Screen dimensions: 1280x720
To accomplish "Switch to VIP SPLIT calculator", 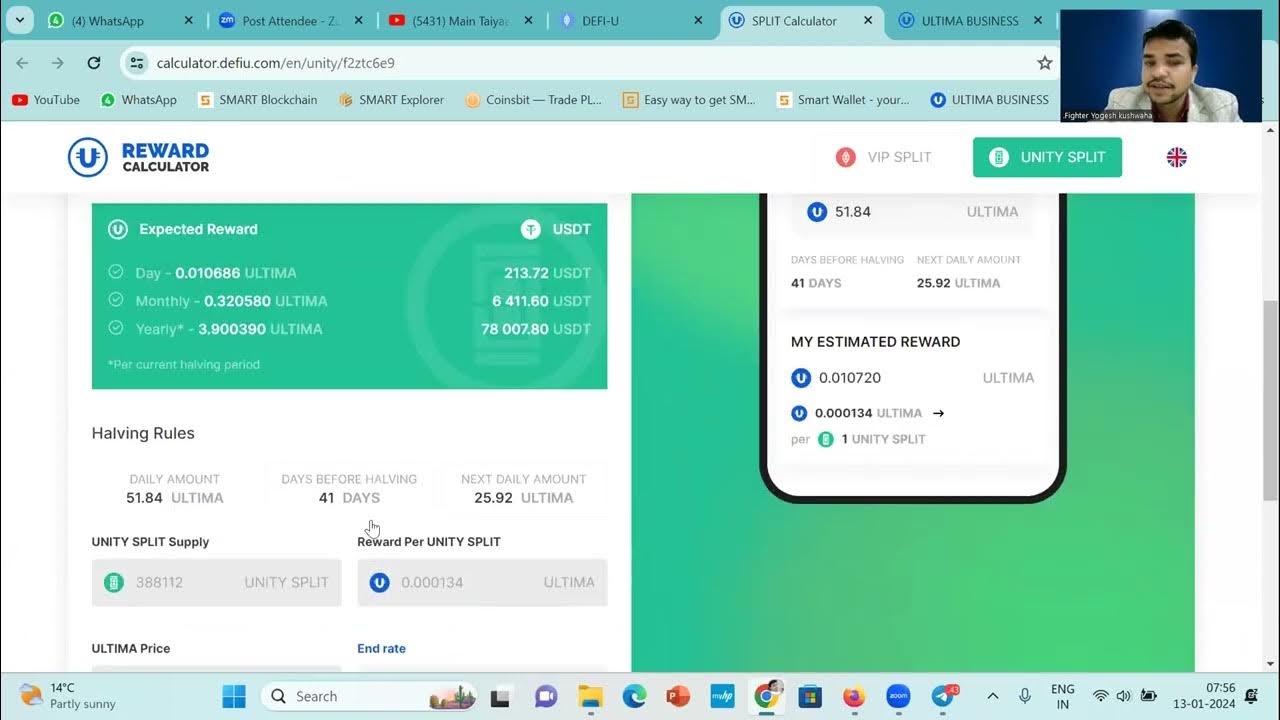I will [x=884, y=157].
